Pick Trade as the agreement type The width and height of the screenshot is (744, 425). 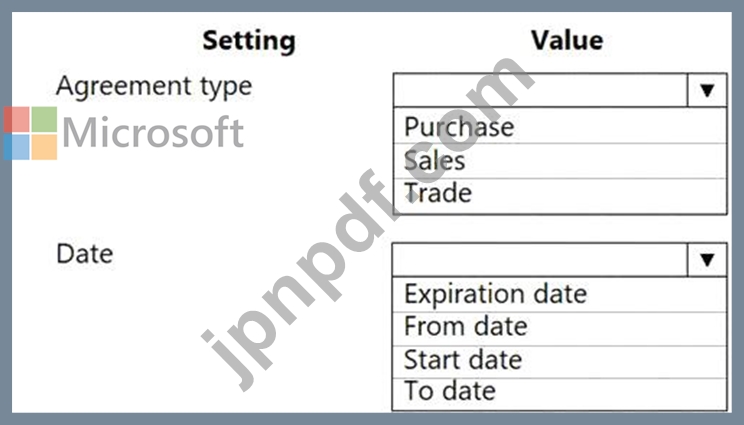pos(437,192)
